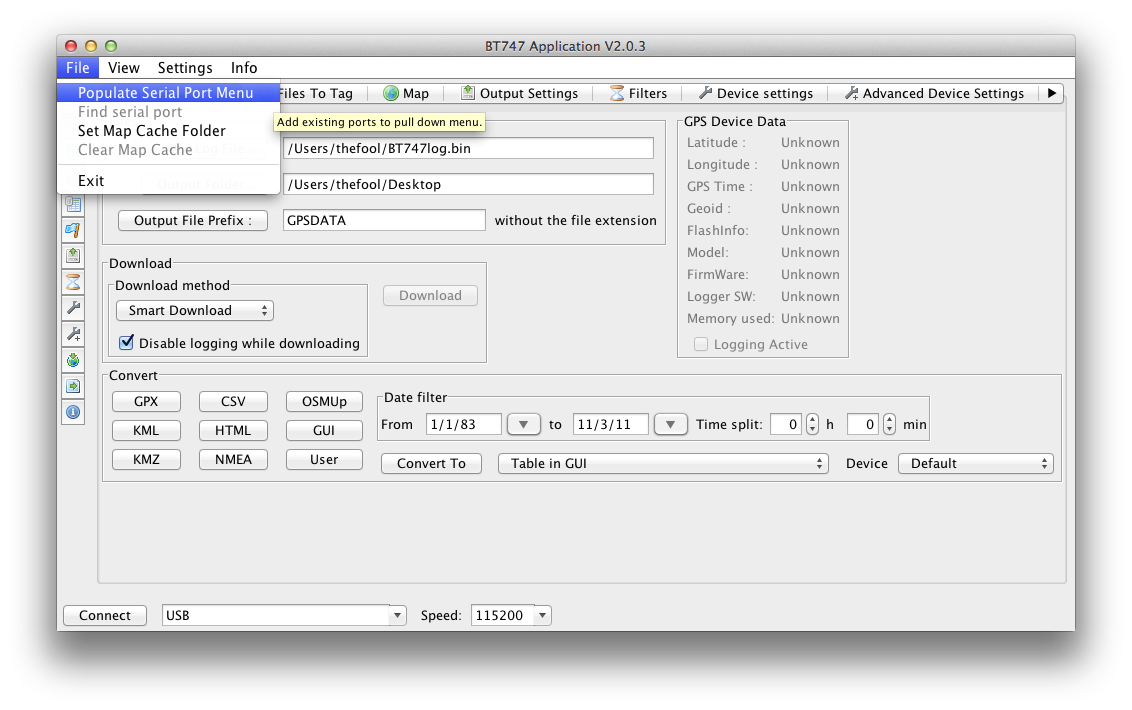Click the OSMUp convert button
The height and width of the screenshot is (710, 1132).
pos(324,402)
